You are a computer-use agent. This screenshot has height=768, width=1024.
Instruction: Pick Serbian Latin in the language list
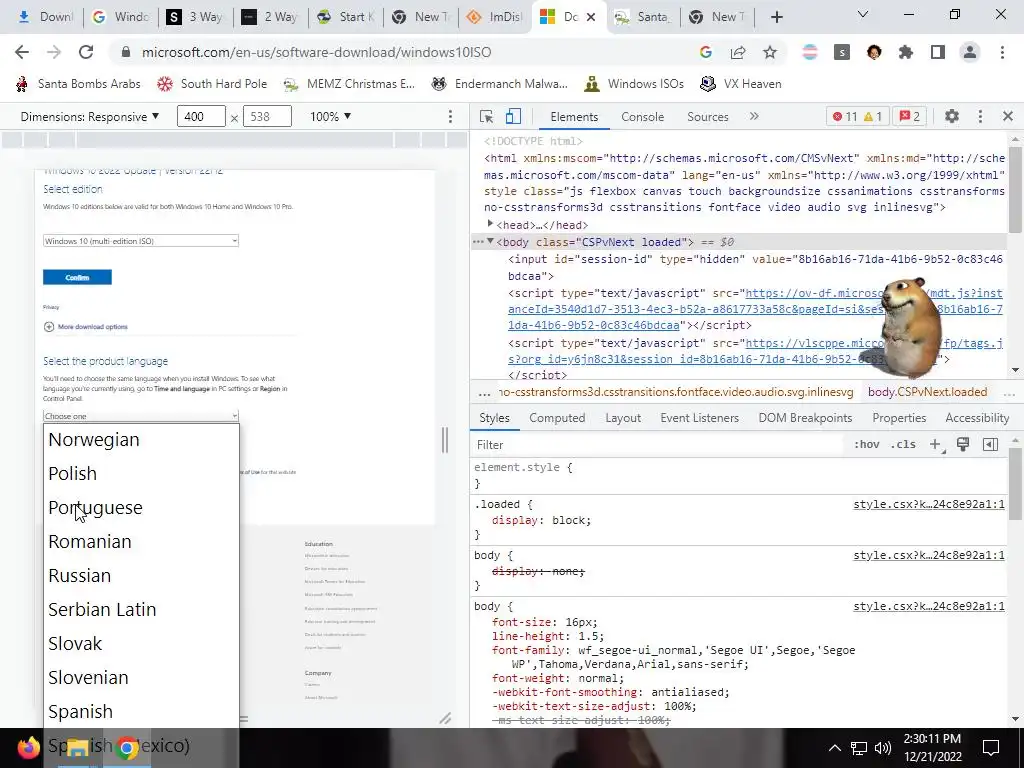(x=141, y=609)
